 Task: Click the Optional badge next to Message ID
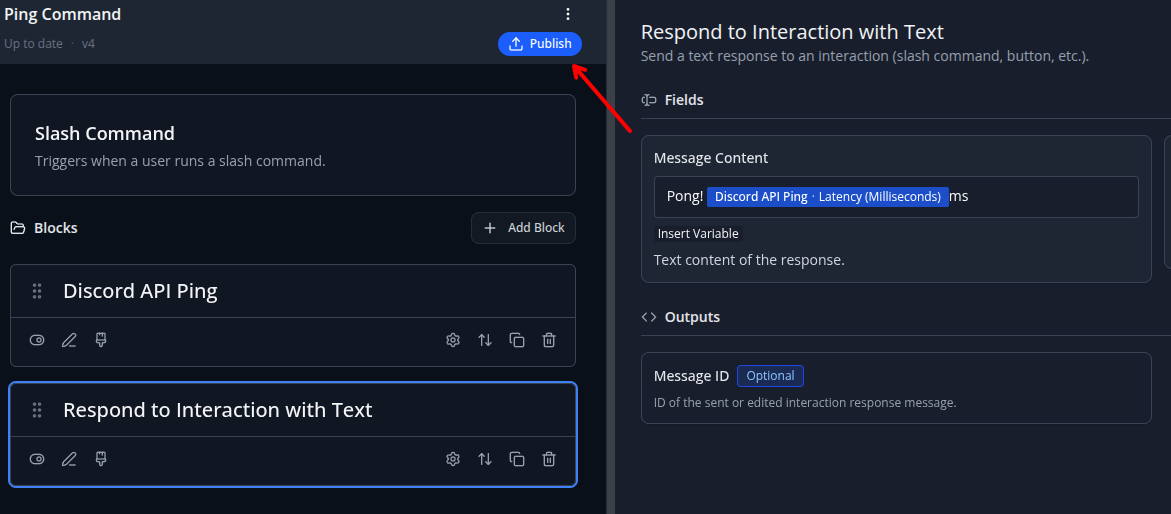tap(770, 376)
